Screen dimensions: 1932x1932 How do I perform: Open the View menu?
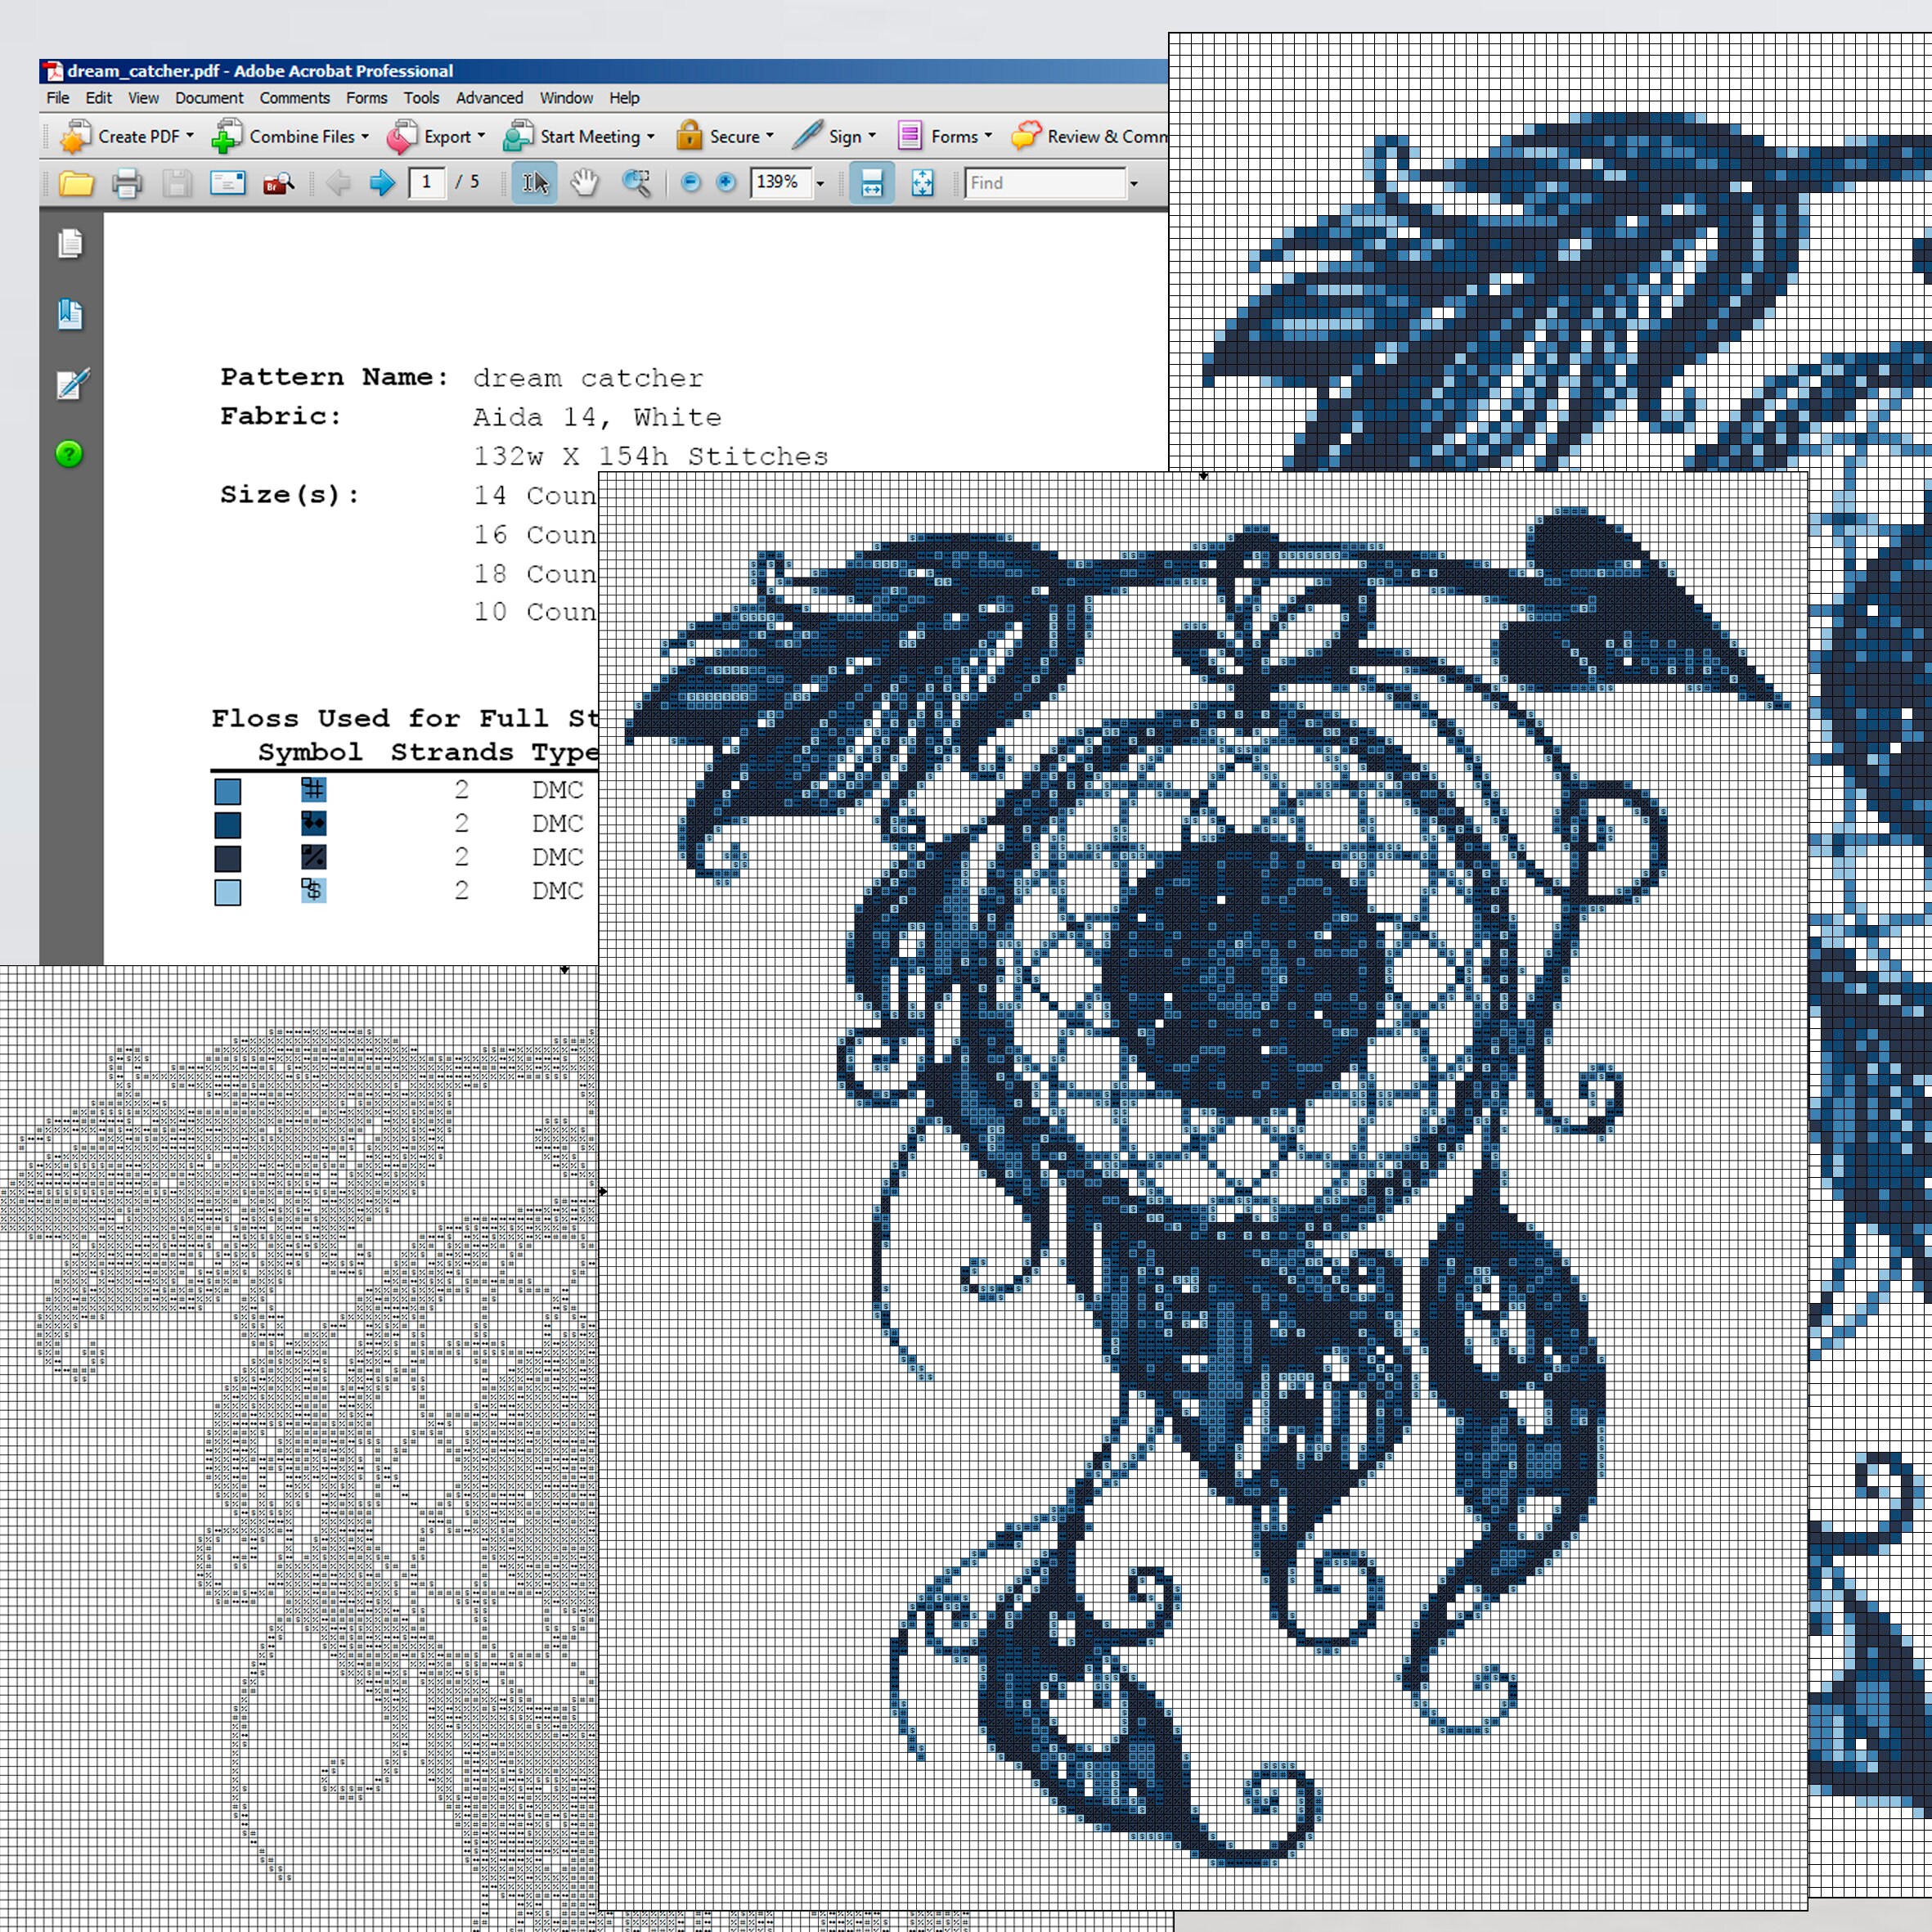[143, 98]
